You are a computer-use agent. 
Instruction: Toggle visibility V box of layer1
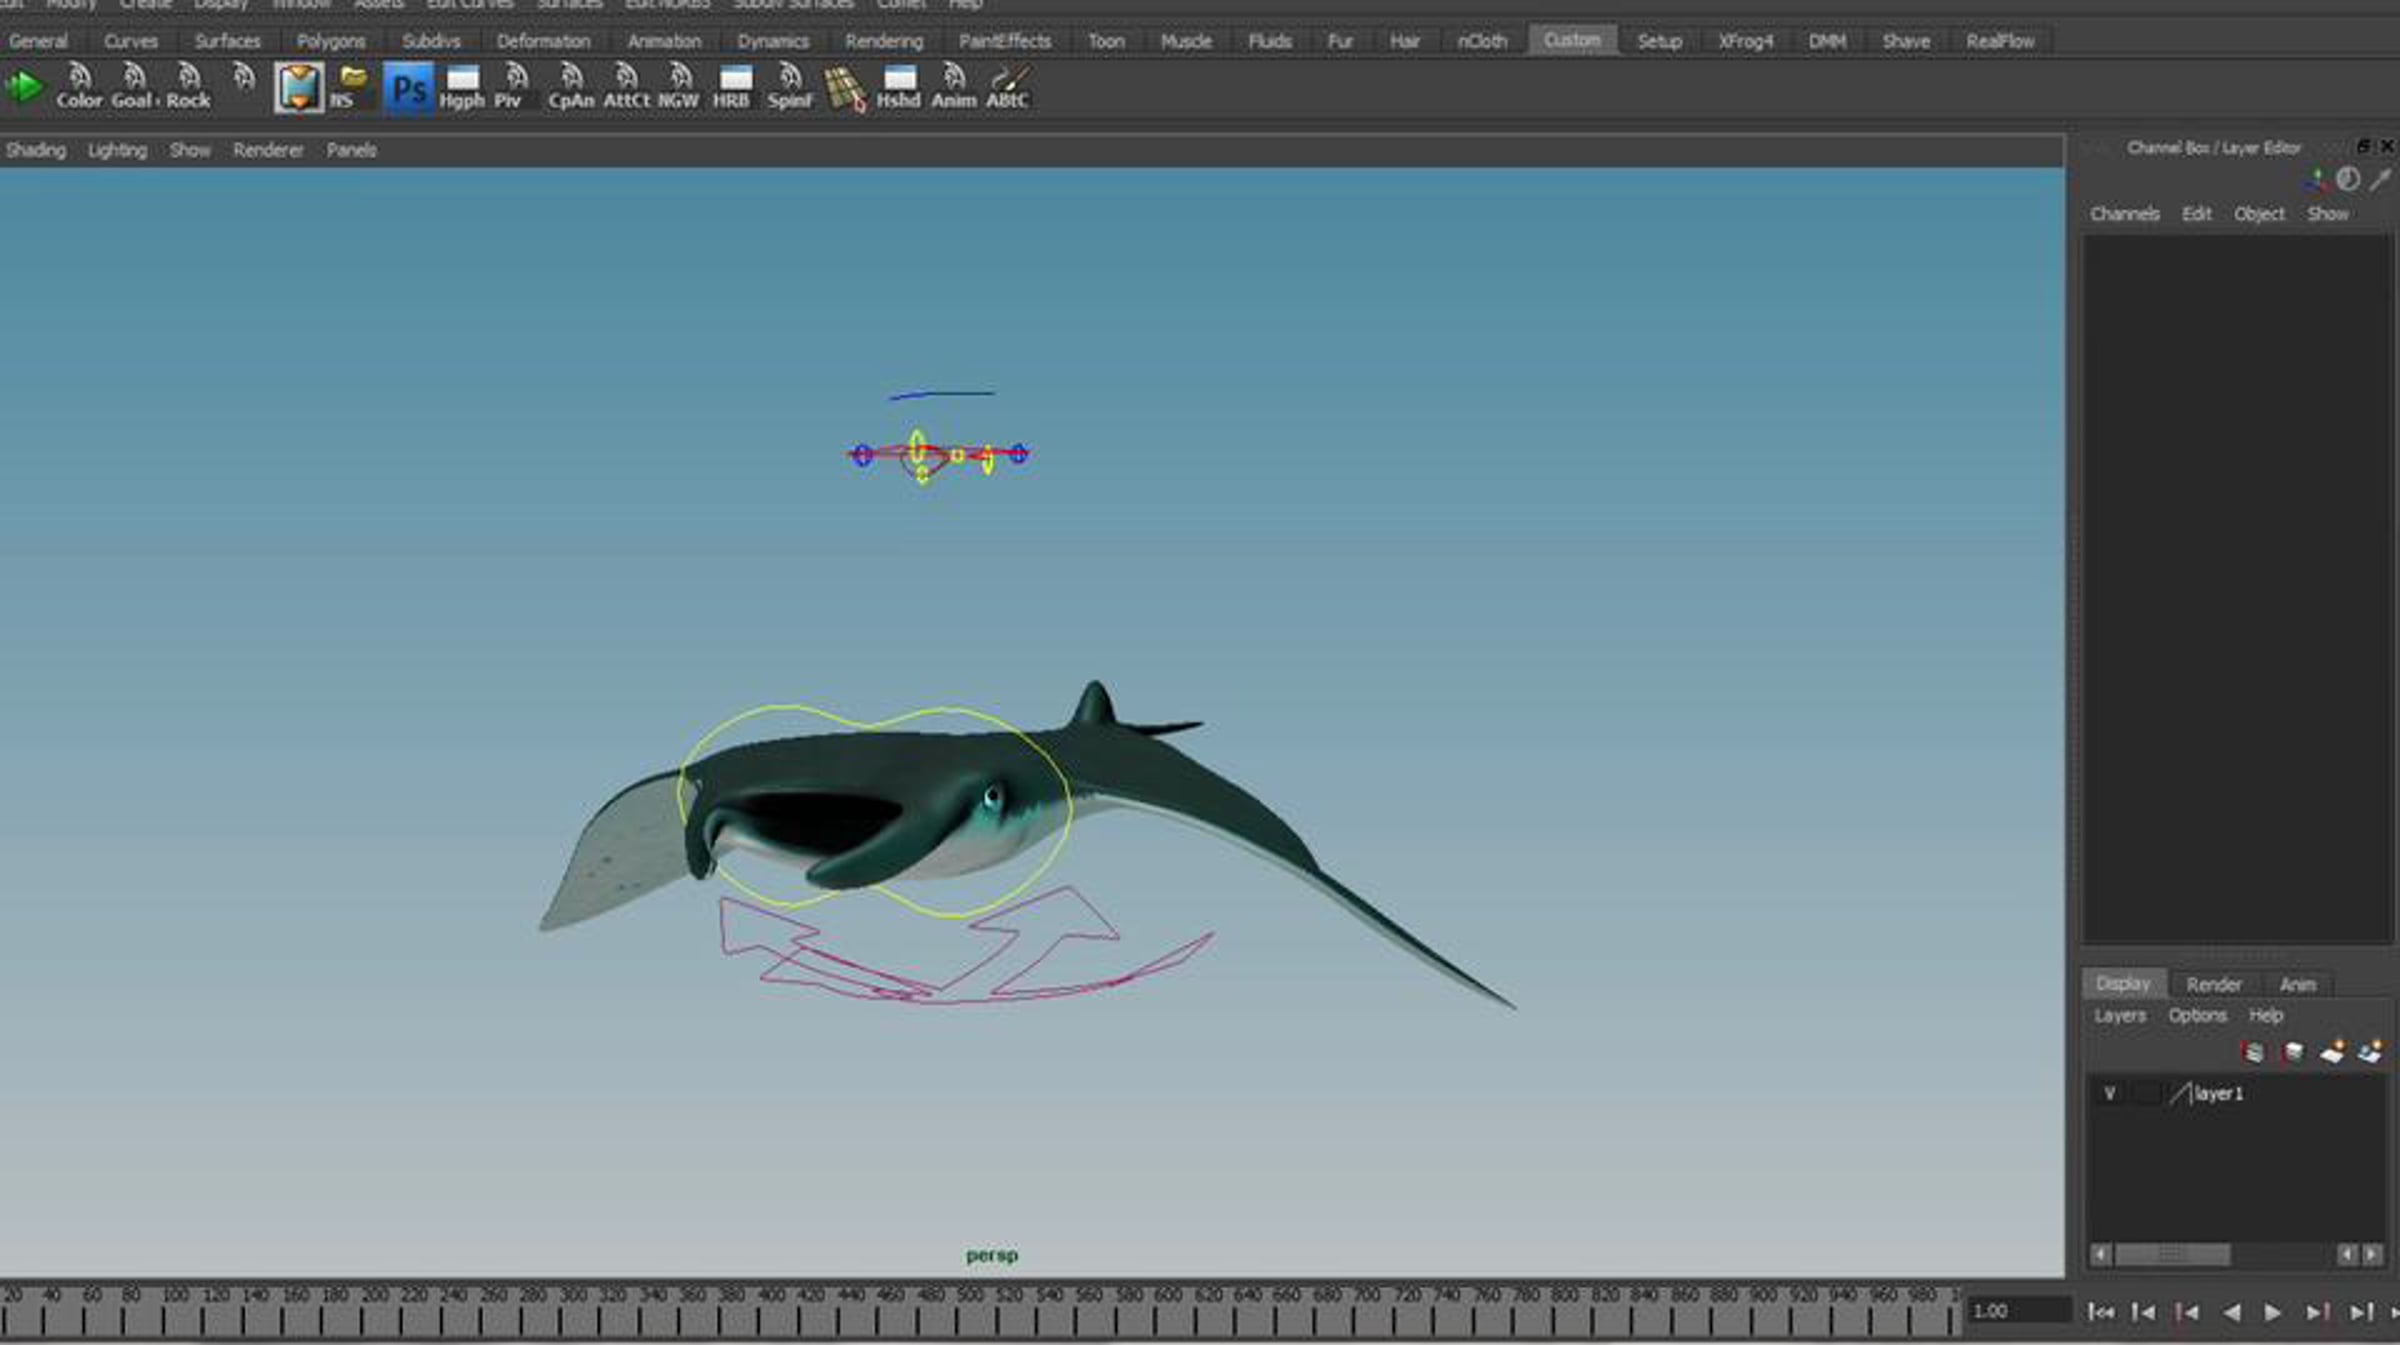click(x=2109, y=1094)
